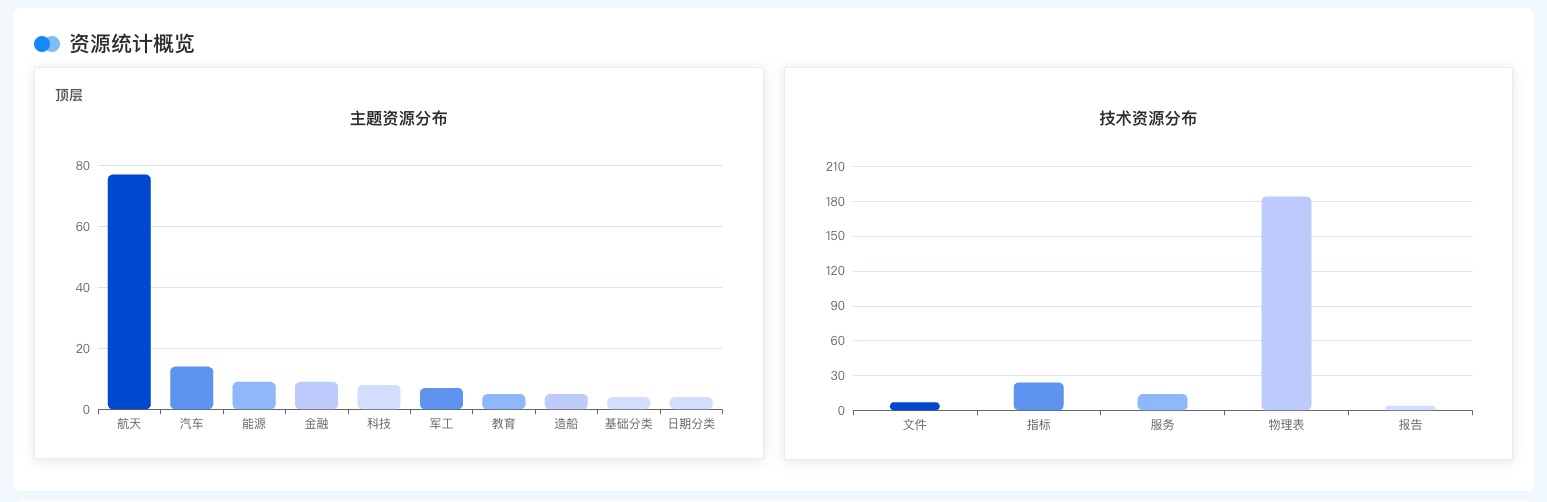1547x502 pixels.
Task: Click the 文件 bar in the technical chart
Action: coord(915,406)
